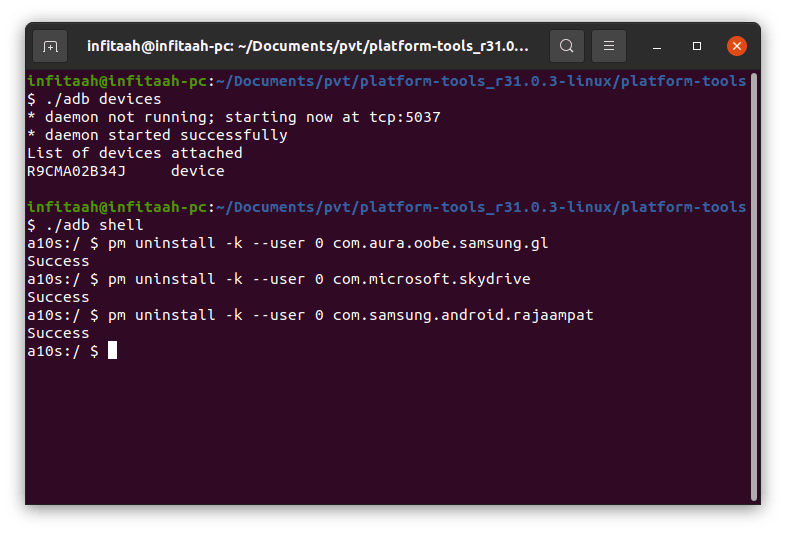The image size is (786, 533).
Task: Click the device serial R9CMA02B34J
Action: click(x=76, y=171)
